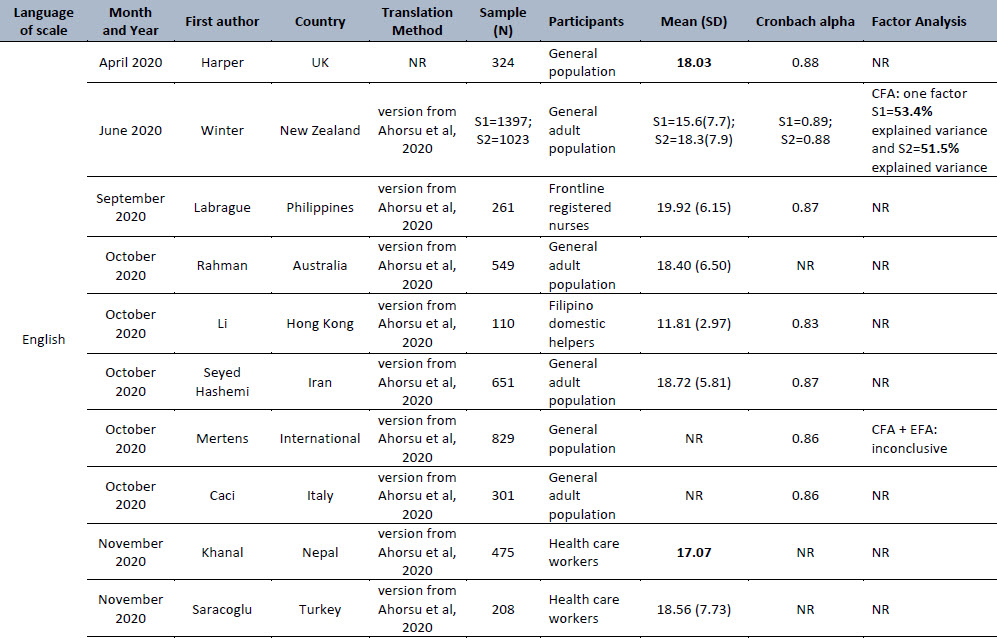Select the 'Month and Year' header cell

130,21
